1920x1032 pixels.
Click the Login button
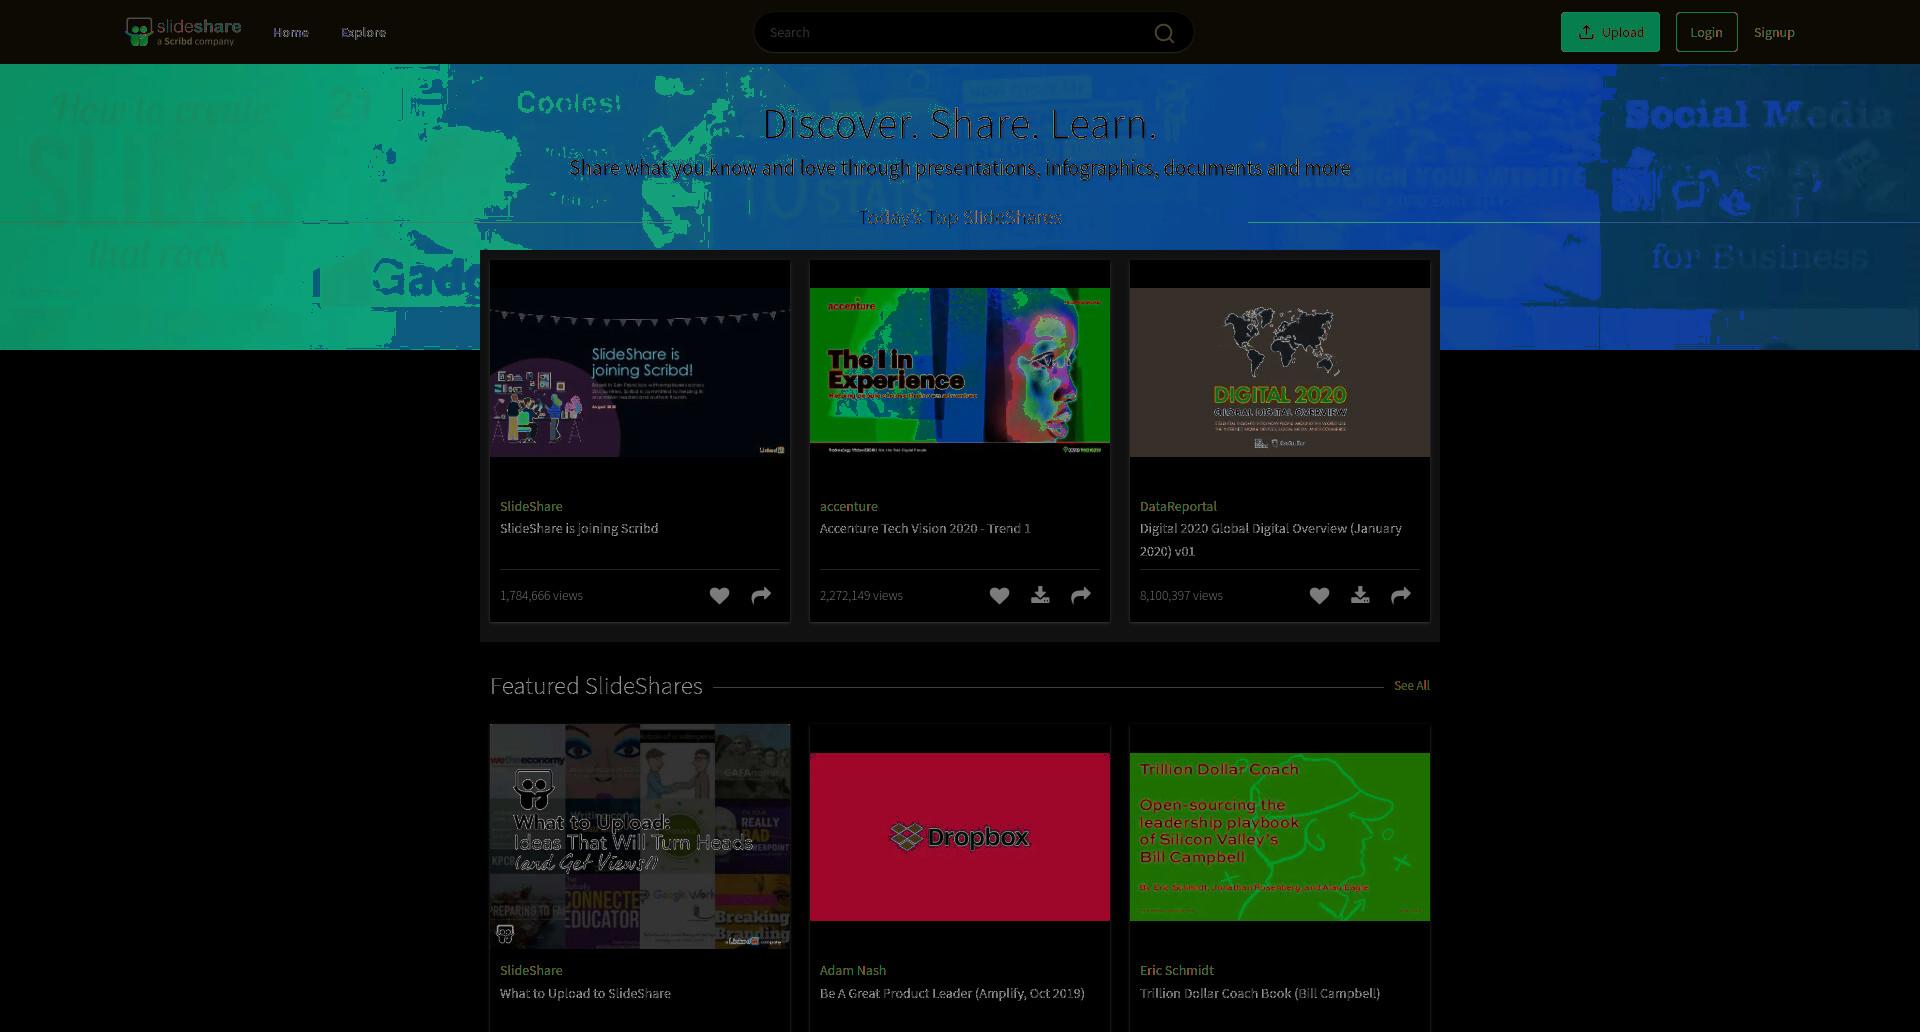pos(1706,32)
